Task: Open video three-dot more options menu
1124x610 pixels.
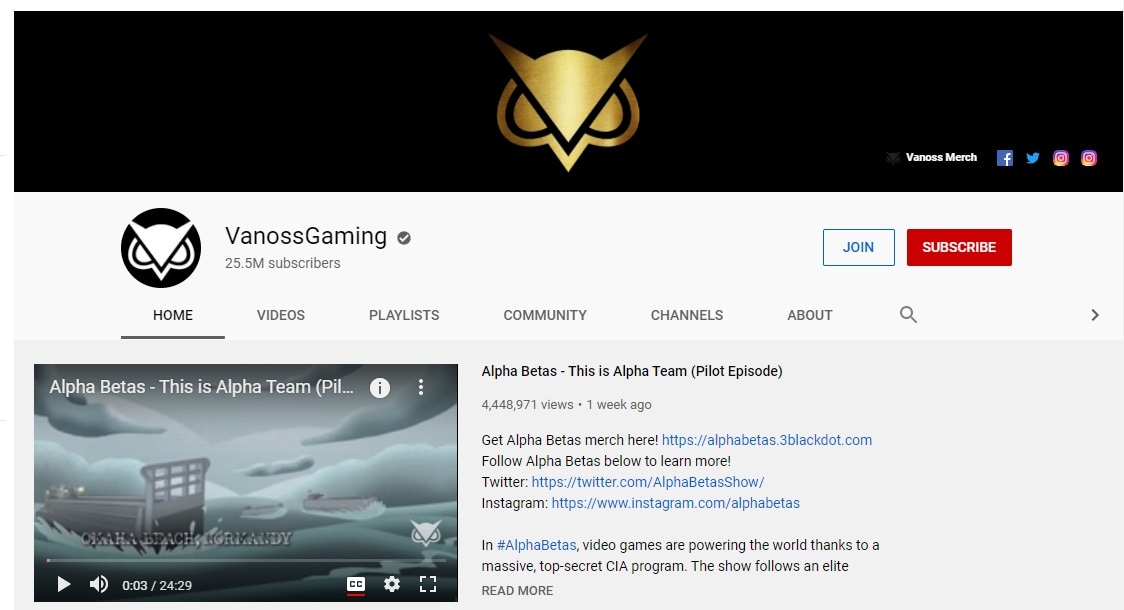Action: coord(421,388)
